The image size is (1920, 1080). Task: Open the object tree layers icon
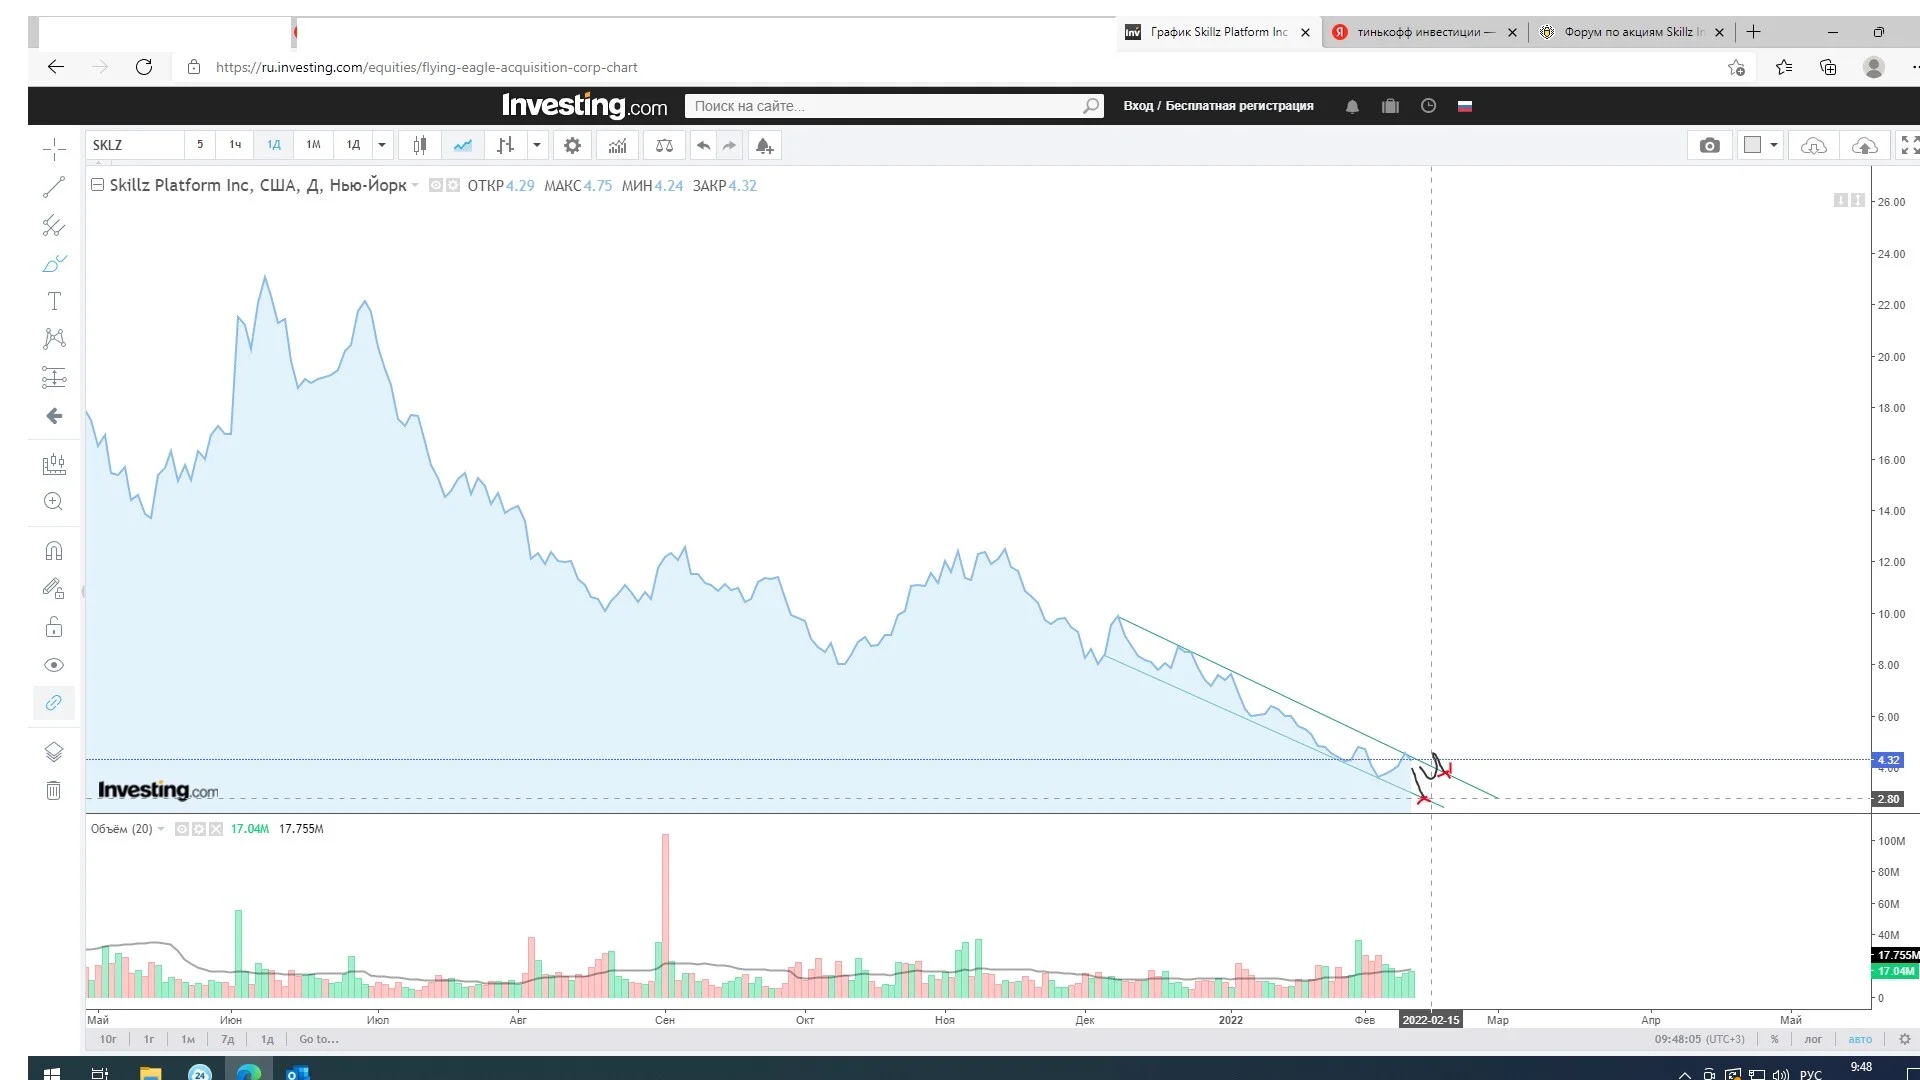[x=54, y=752]
